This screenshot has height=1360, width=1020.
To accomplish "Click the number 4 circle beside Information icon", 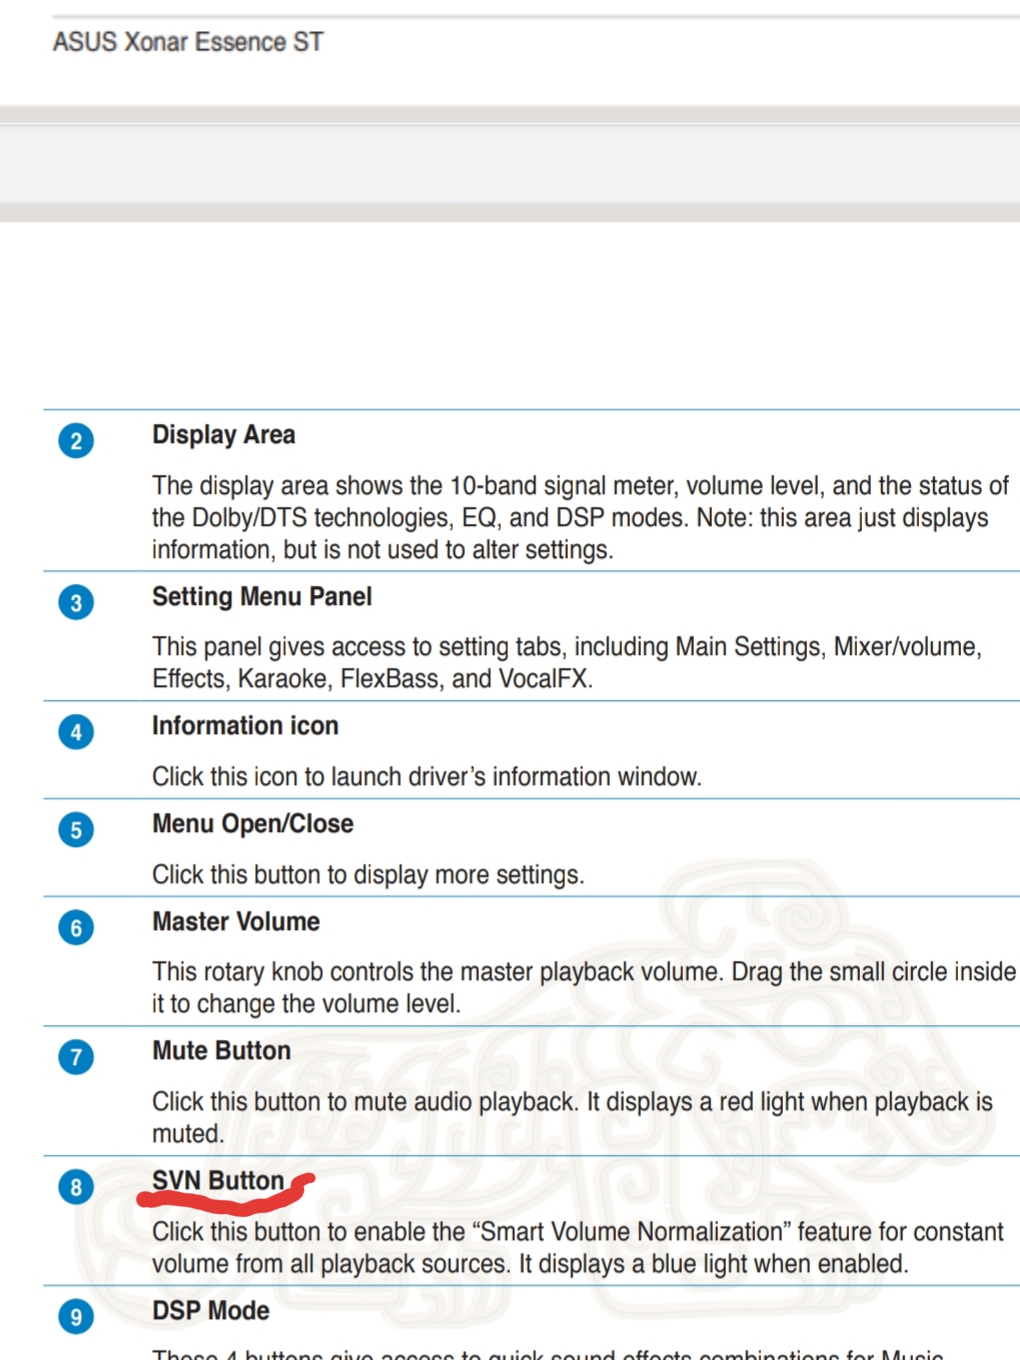I will pyautogui.click(x=76, y=732).
